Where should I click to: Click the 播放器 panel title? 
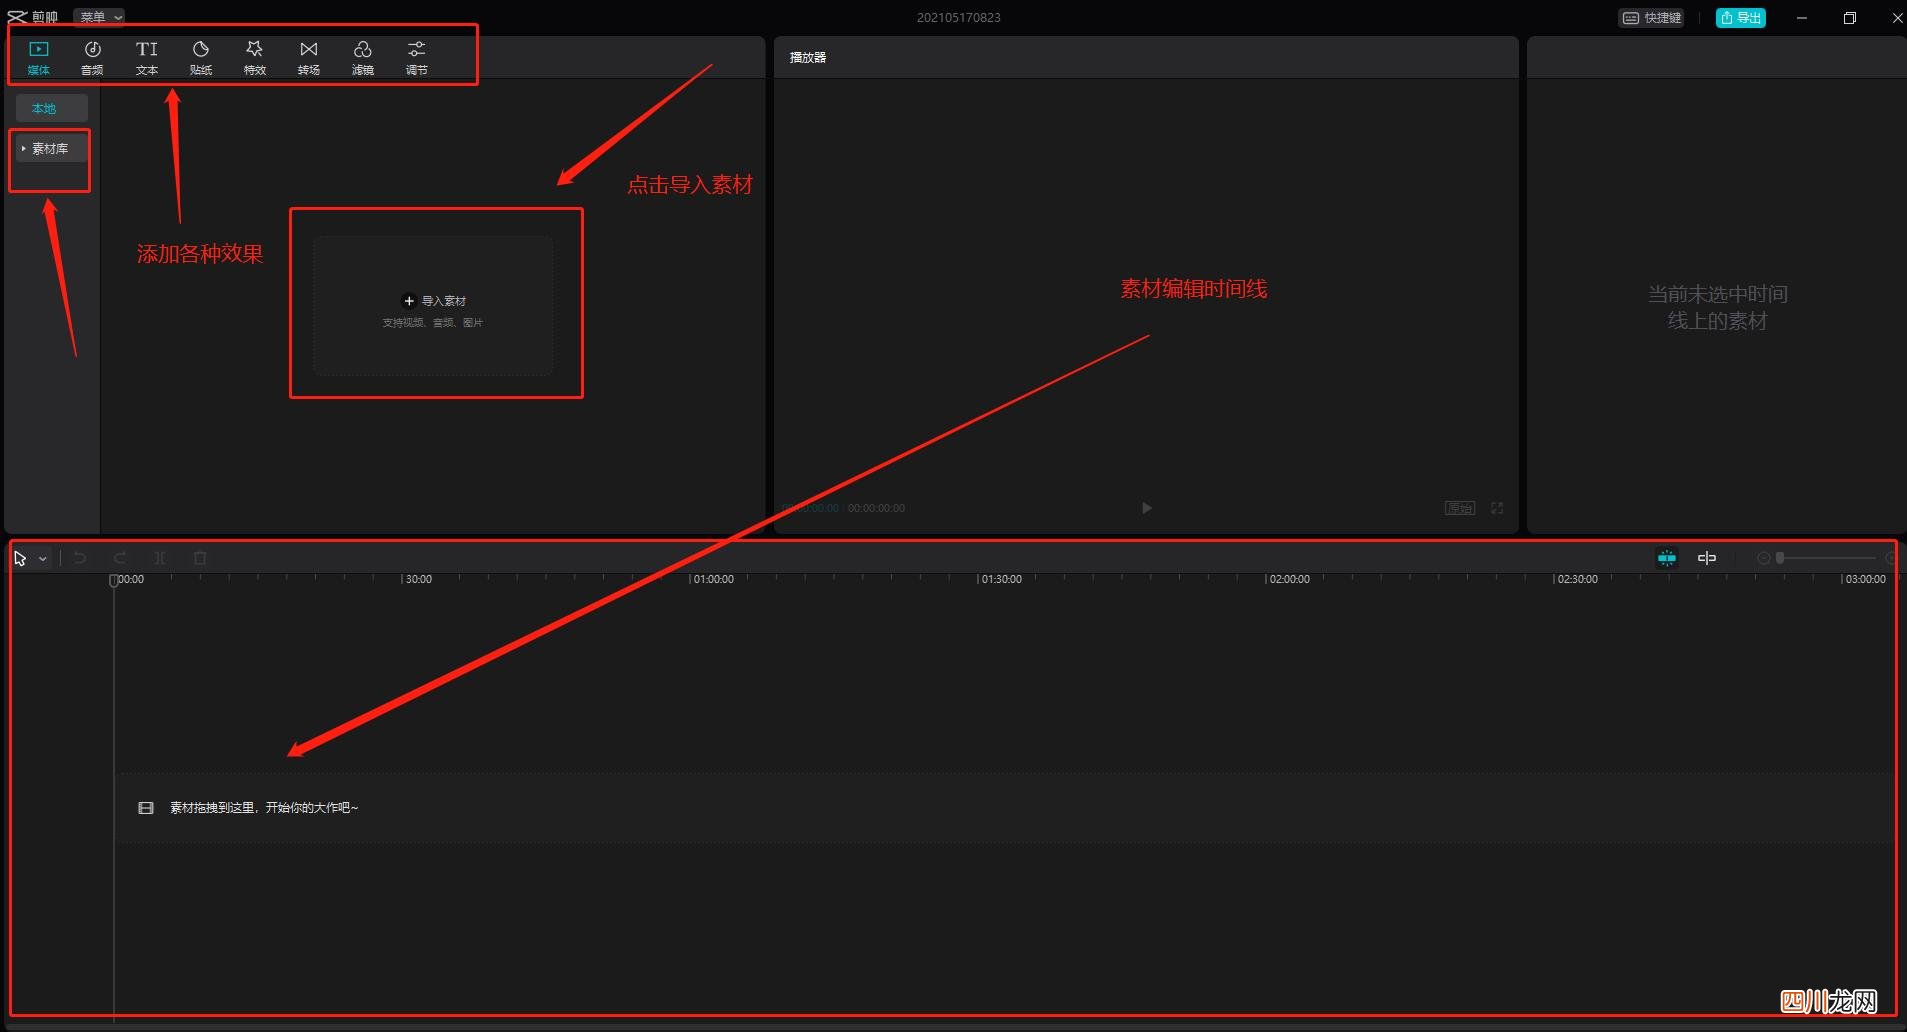click(808, 58)
